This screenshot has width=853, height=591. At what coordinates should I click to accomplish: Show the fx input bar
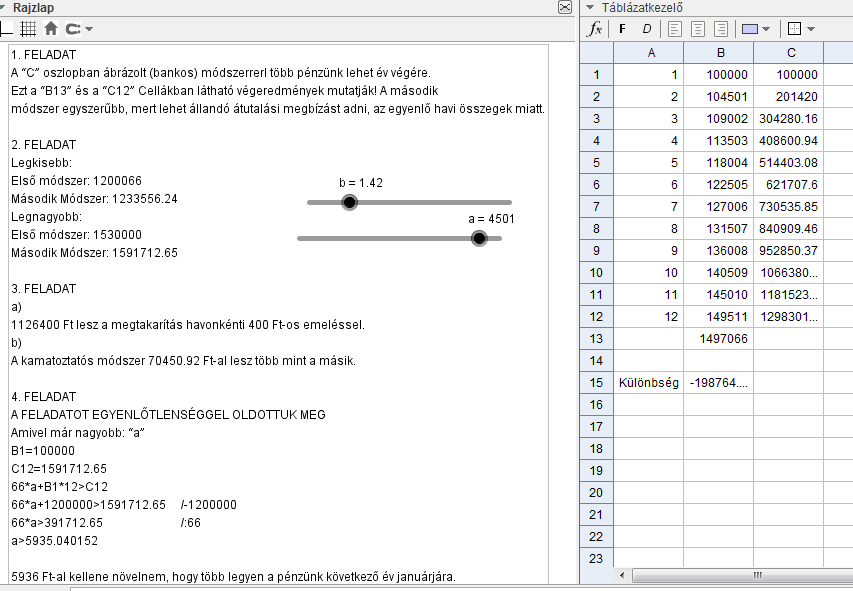click(x=594, y=29)
